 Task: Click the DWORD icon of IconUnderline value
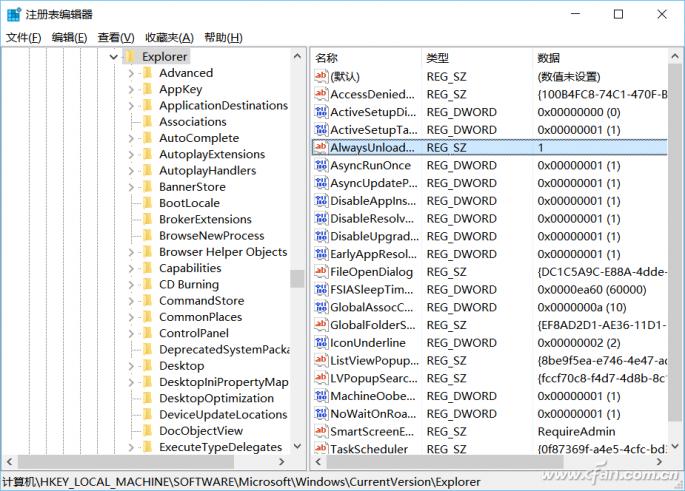coord(321,342)
